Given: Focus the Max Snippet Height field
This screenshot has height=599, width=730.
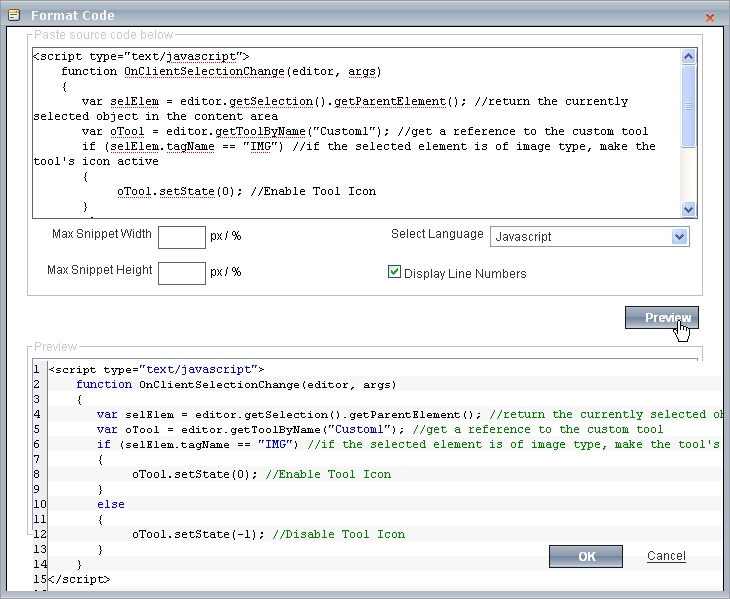Looking at the screenshot, I should 182,273.
